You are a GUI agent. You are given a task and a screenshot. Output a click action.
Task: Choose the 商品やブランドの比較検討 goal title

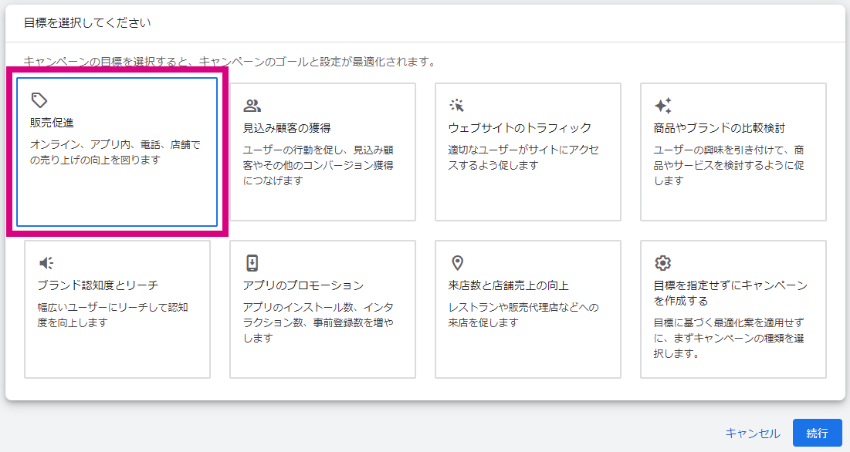tap(719, 128)
